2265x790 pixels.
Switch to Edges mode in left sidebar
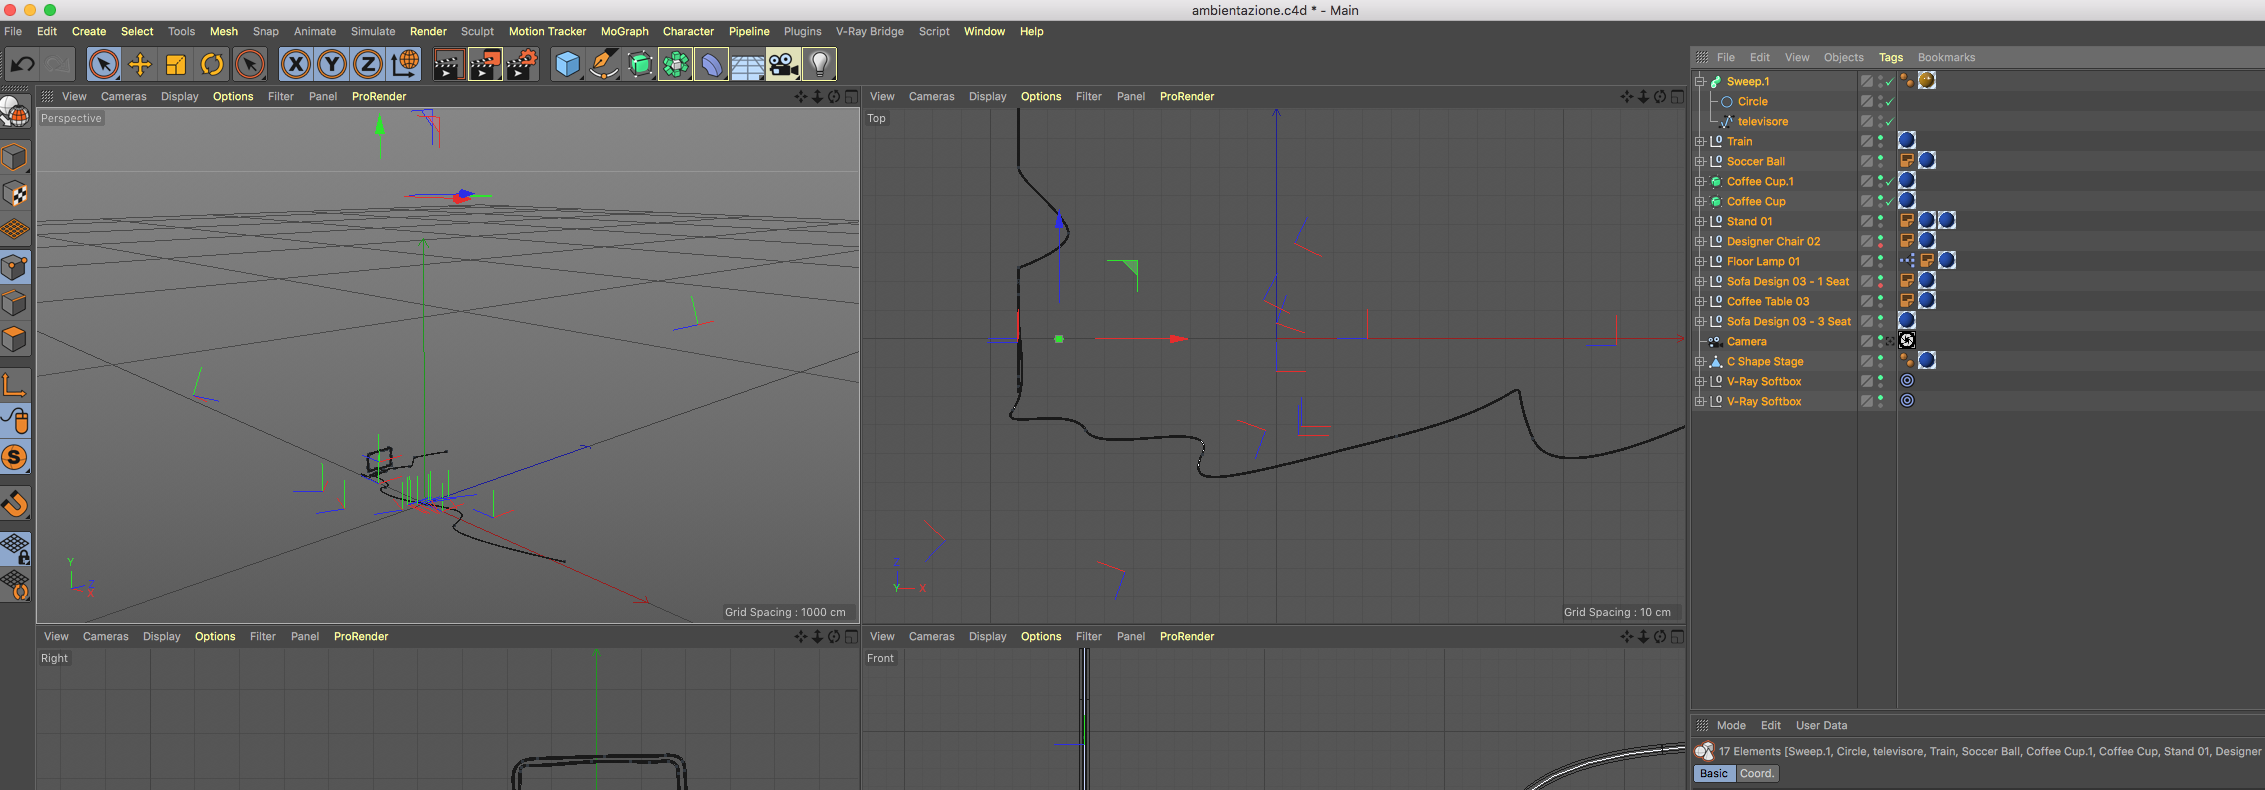(15, 303)
